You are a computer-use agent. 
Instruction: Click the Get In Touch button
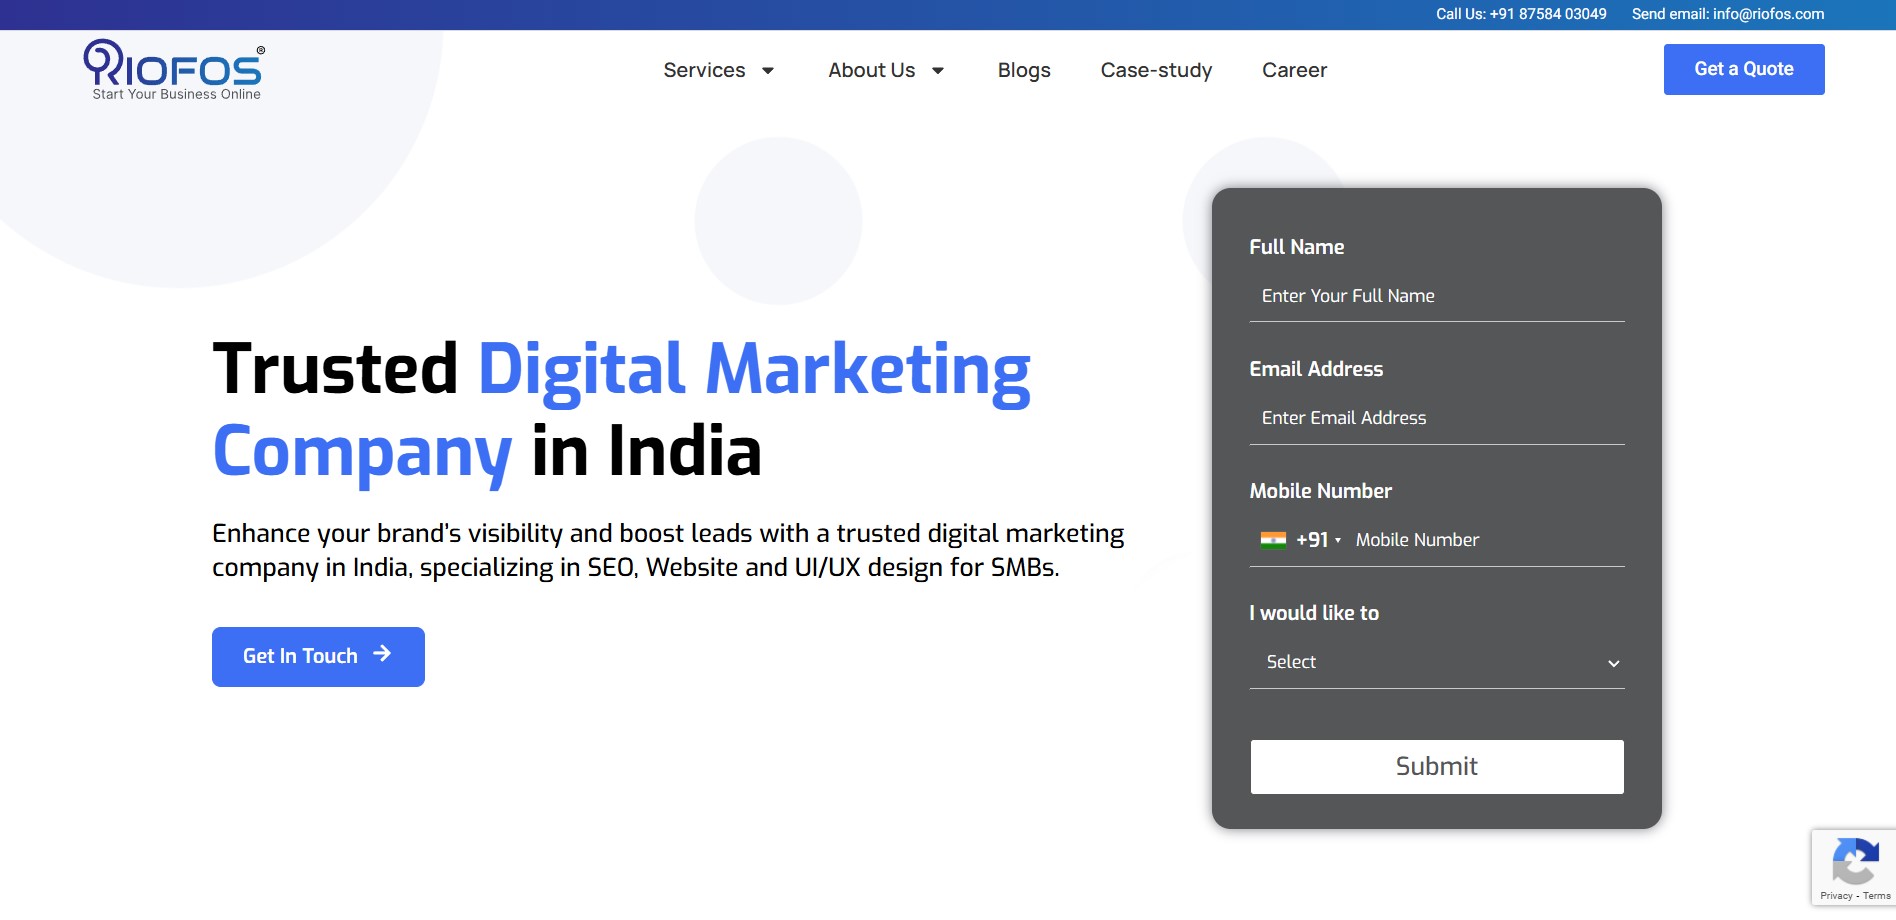pos(318,657)
